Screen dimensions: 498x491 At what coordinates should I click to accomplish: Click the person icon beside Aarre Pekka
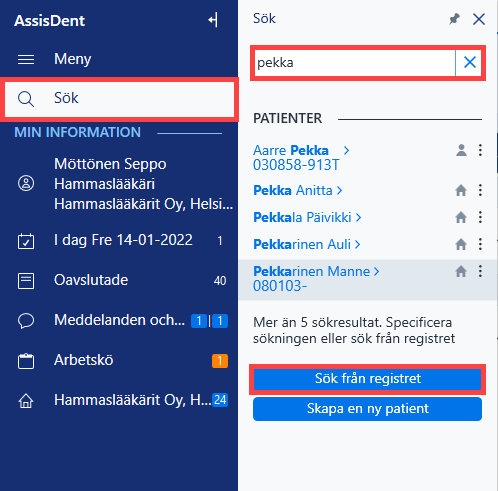click(x=461, y=150)
